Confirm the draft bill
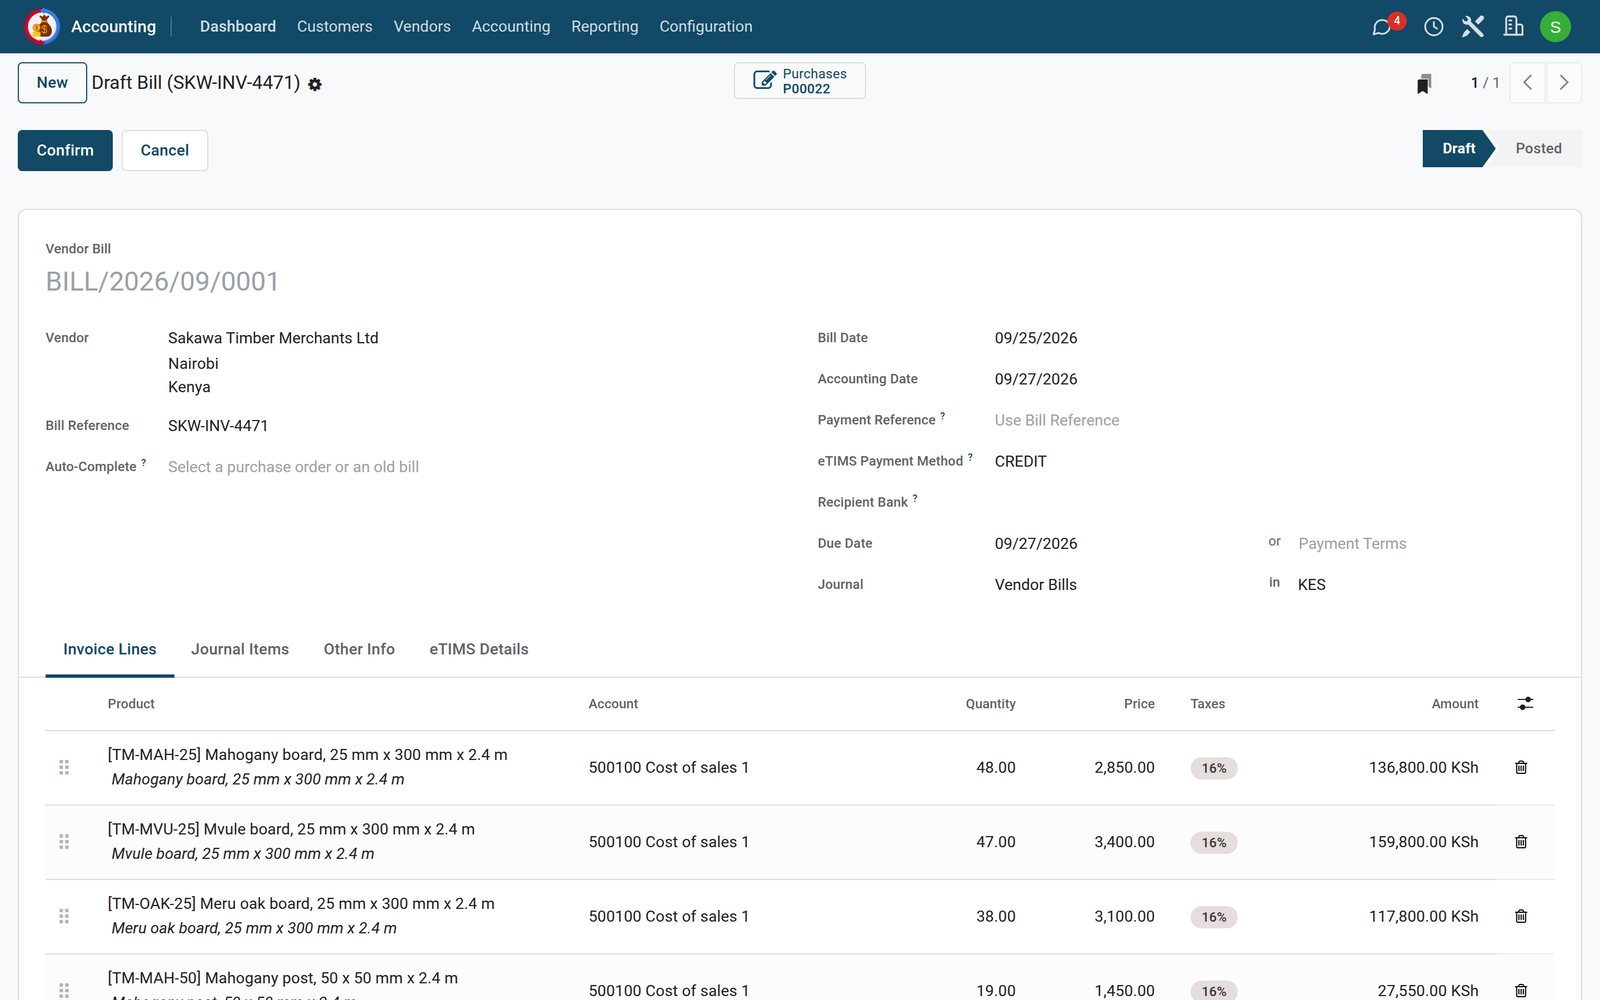Viewport: 1600px width, 1000px height. 65,150
